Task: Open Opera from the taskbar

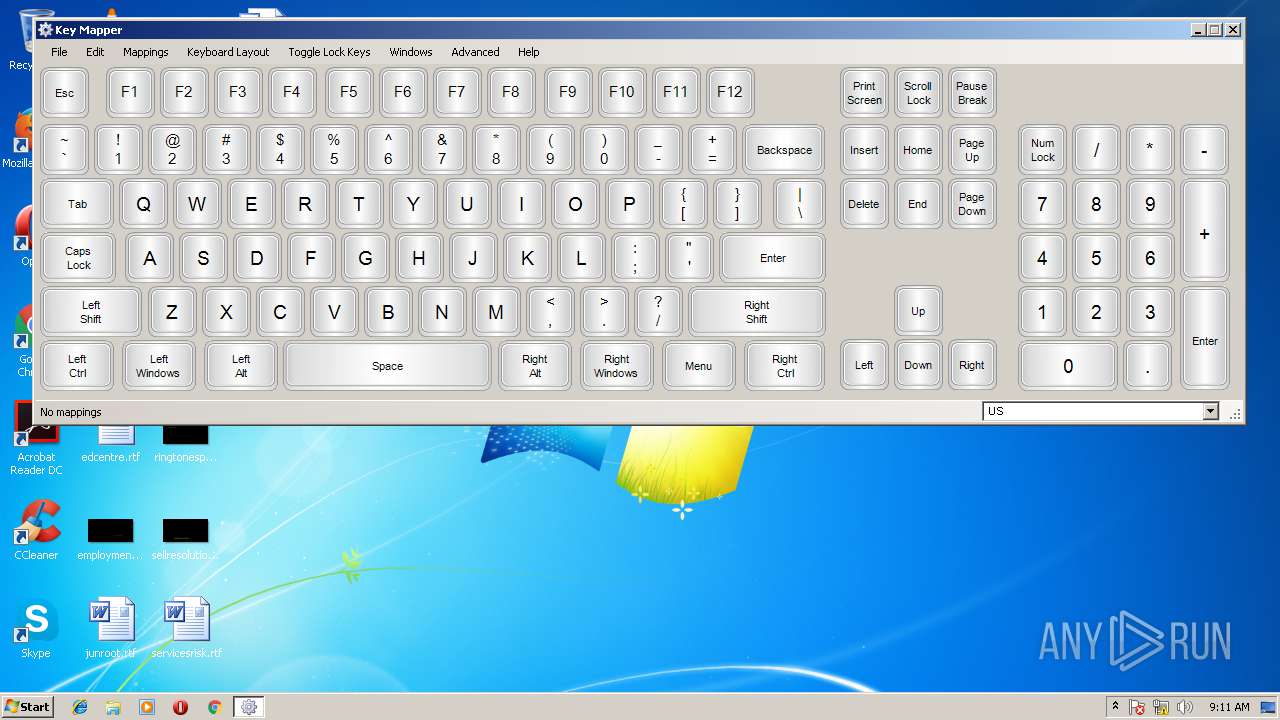Action: 181,707
